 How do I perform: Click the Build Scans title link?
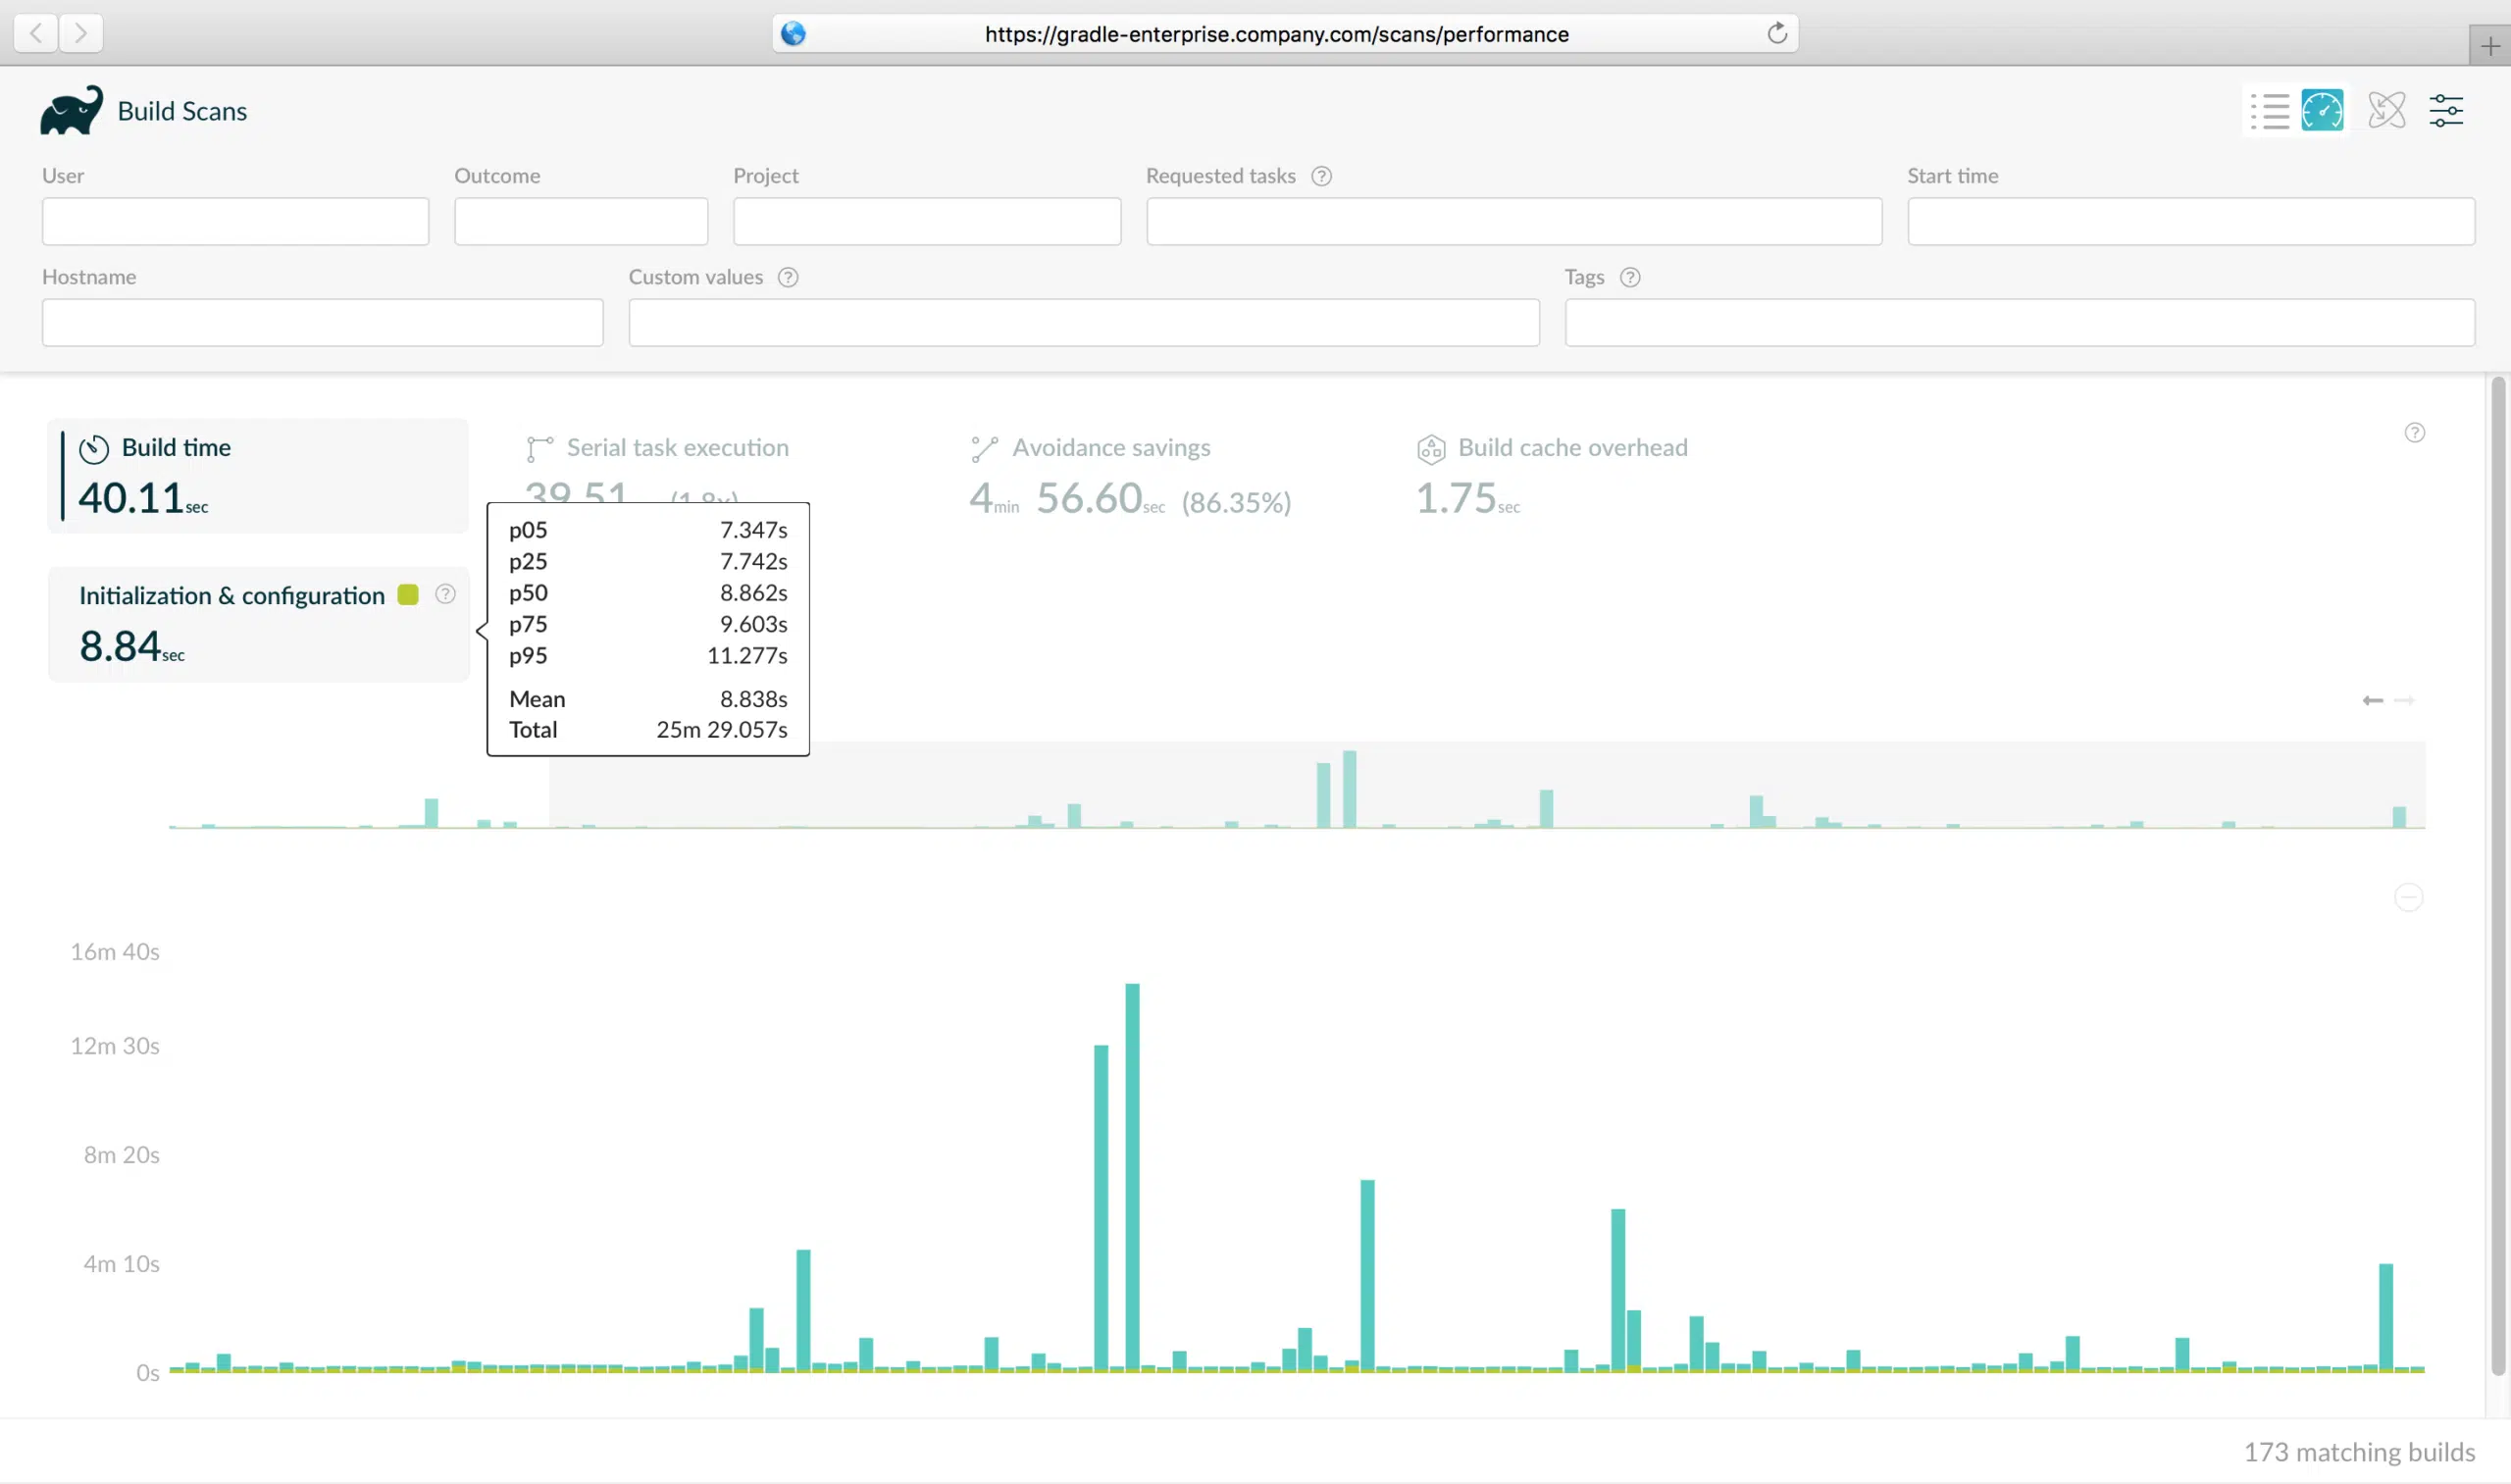coord(182,111)
